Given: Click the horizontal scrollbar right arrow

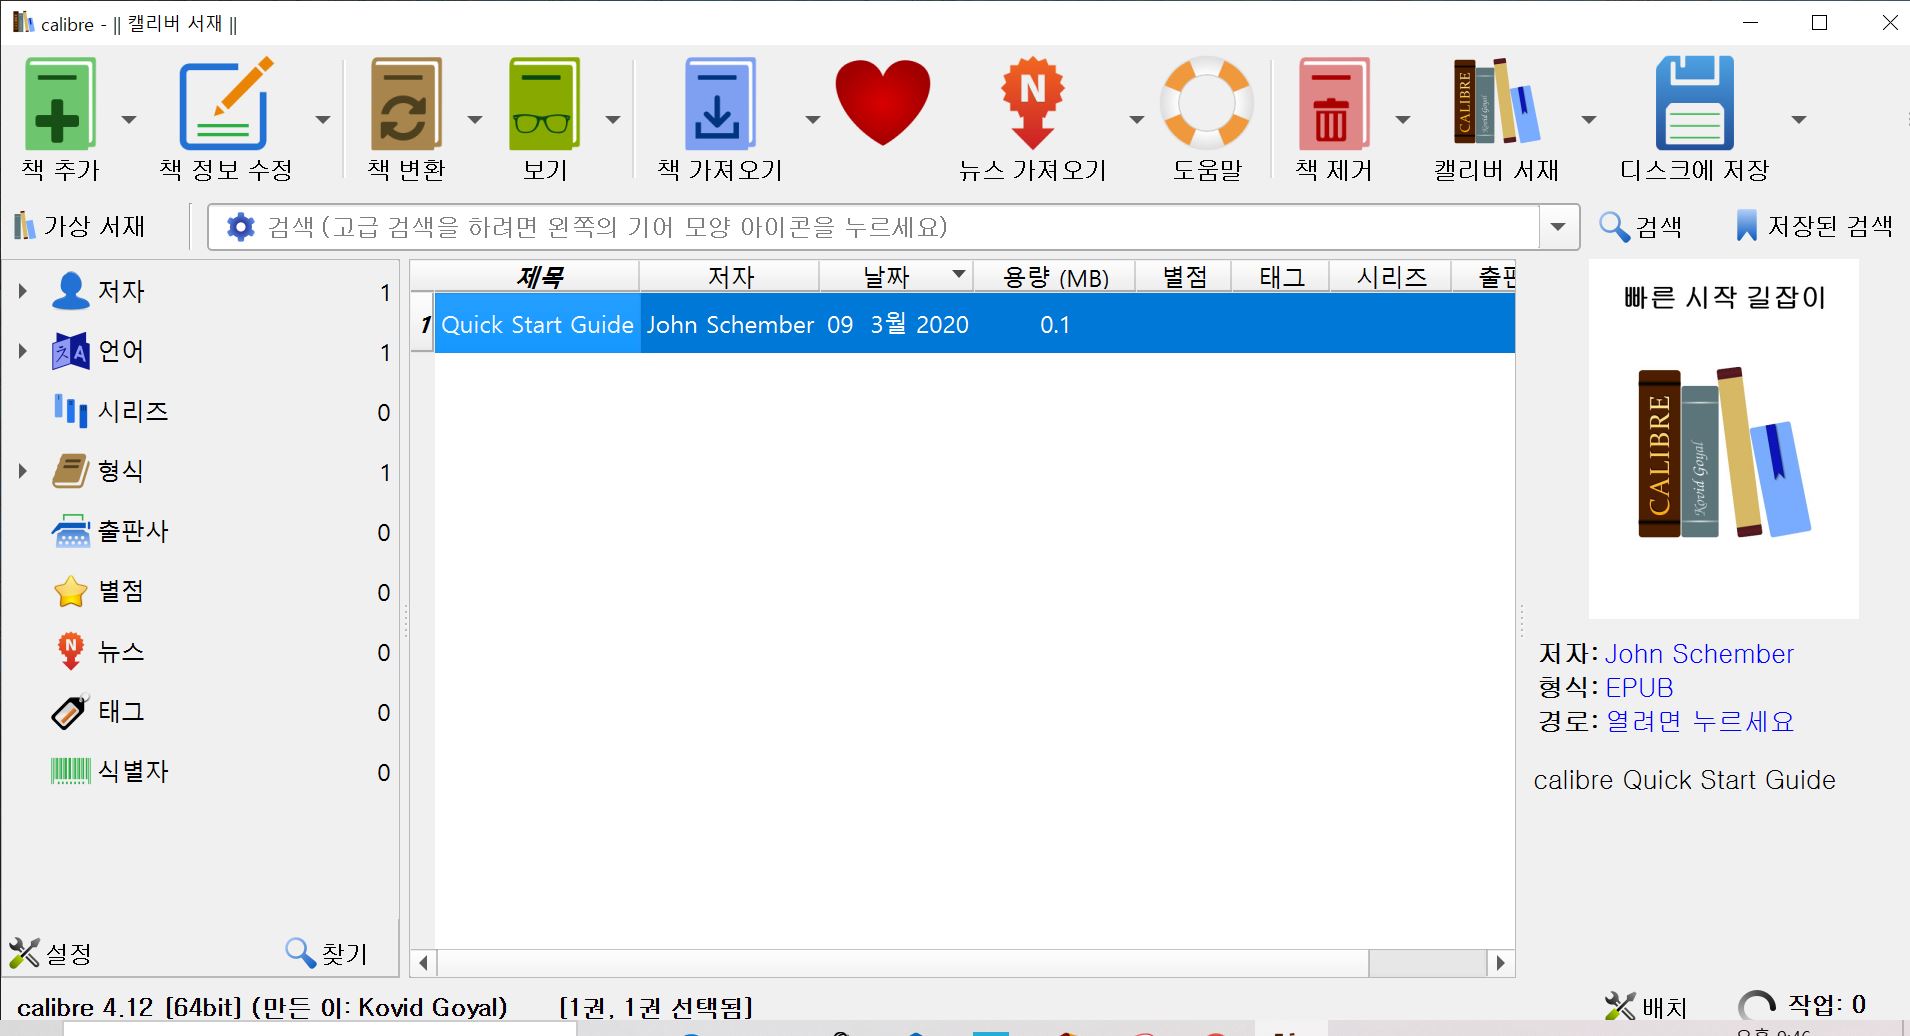Looking at the screenshot, I should [x=1500, y=963].
